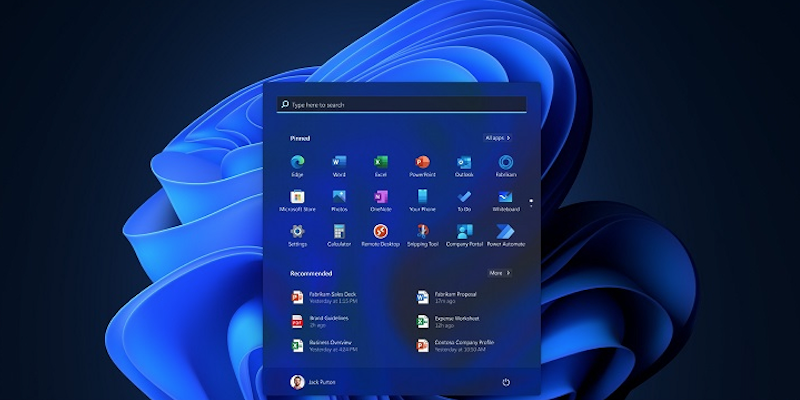Open the Brand Guidelines PDF file
Viewport: 800px width, 400px height.
click(x=320, y=321)
